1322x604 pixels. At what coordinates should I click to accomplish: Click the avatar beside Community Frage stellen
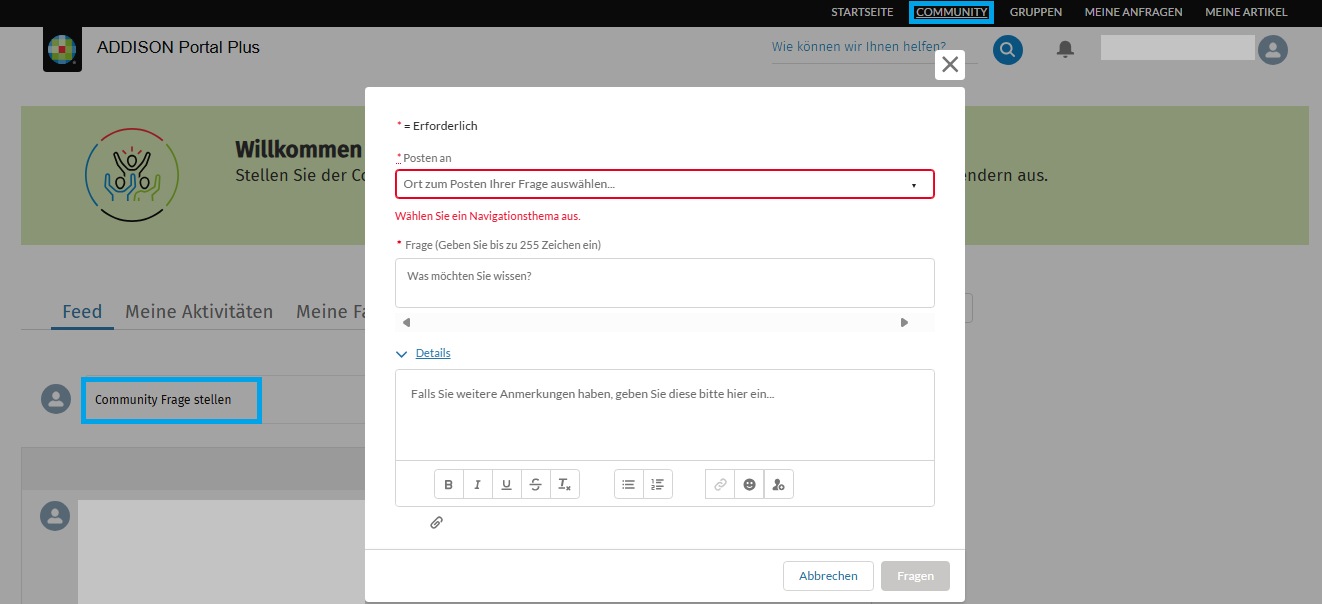tap(56, 400)
